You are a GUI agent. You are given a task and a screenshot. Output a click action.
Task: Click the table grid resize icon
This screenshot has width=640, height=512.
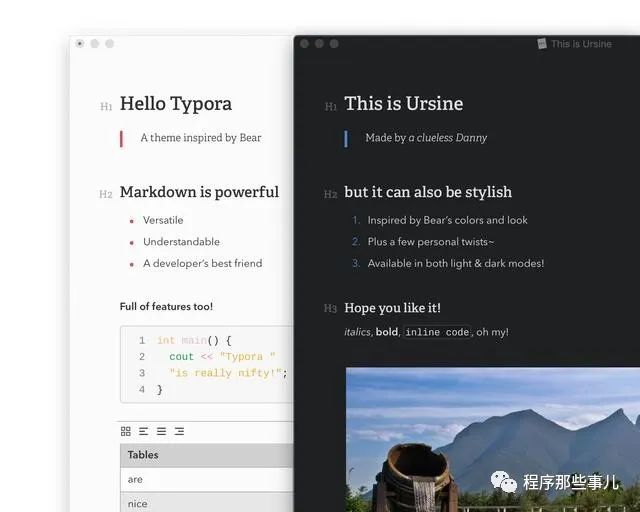(x=126, y=431)
